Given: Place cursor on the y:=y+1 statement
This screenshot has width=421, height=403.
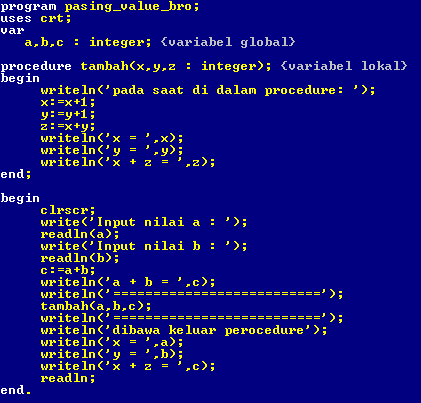Looking at the screenshot, I should click(x=68, y=114).
